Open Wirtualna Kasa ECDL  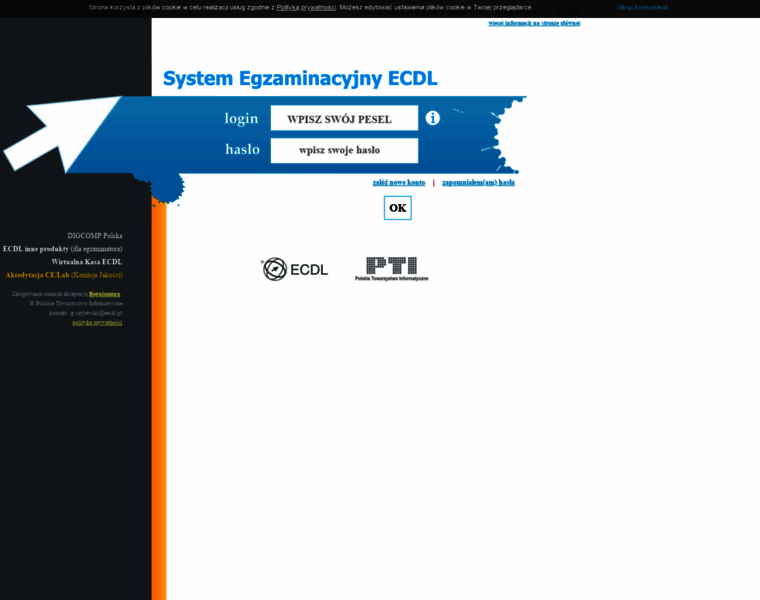[x=87, y=262]
